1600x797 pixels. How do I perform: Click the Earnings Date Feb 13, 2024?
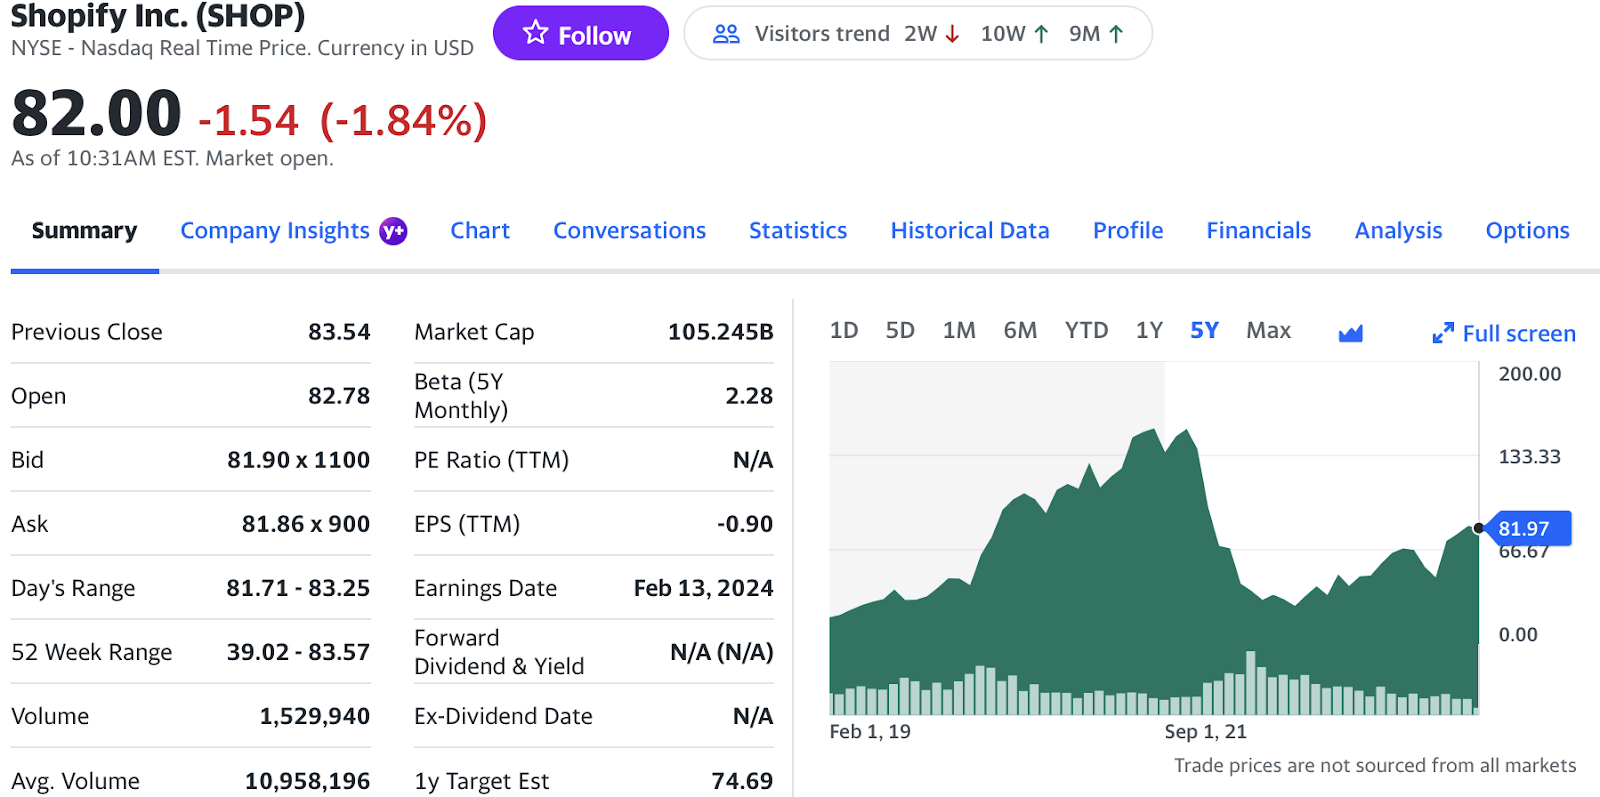pos(704,588)
